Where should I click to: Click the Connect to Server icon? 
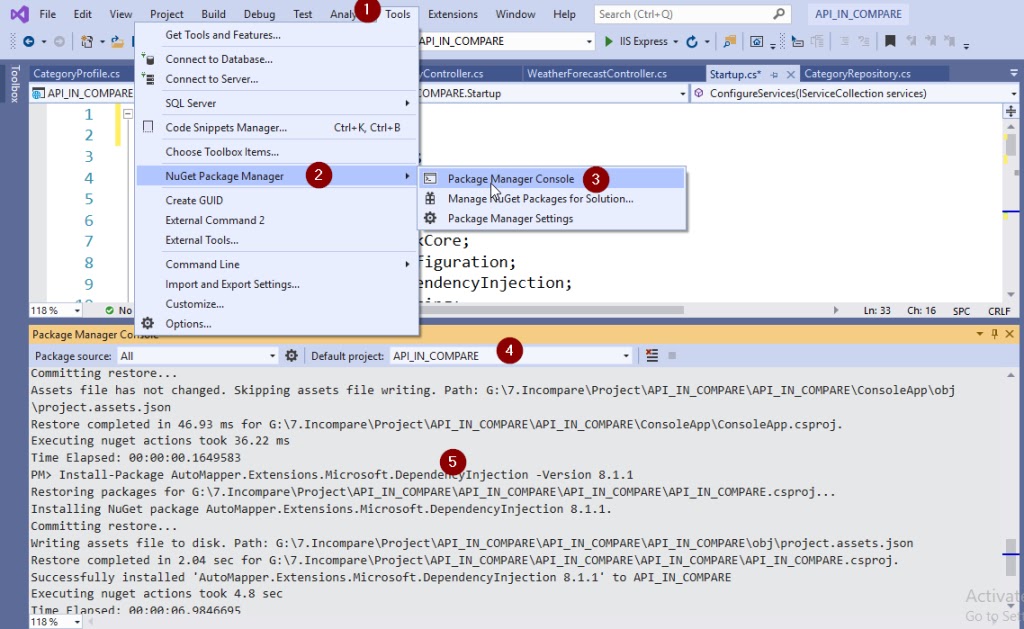(148, 79)
